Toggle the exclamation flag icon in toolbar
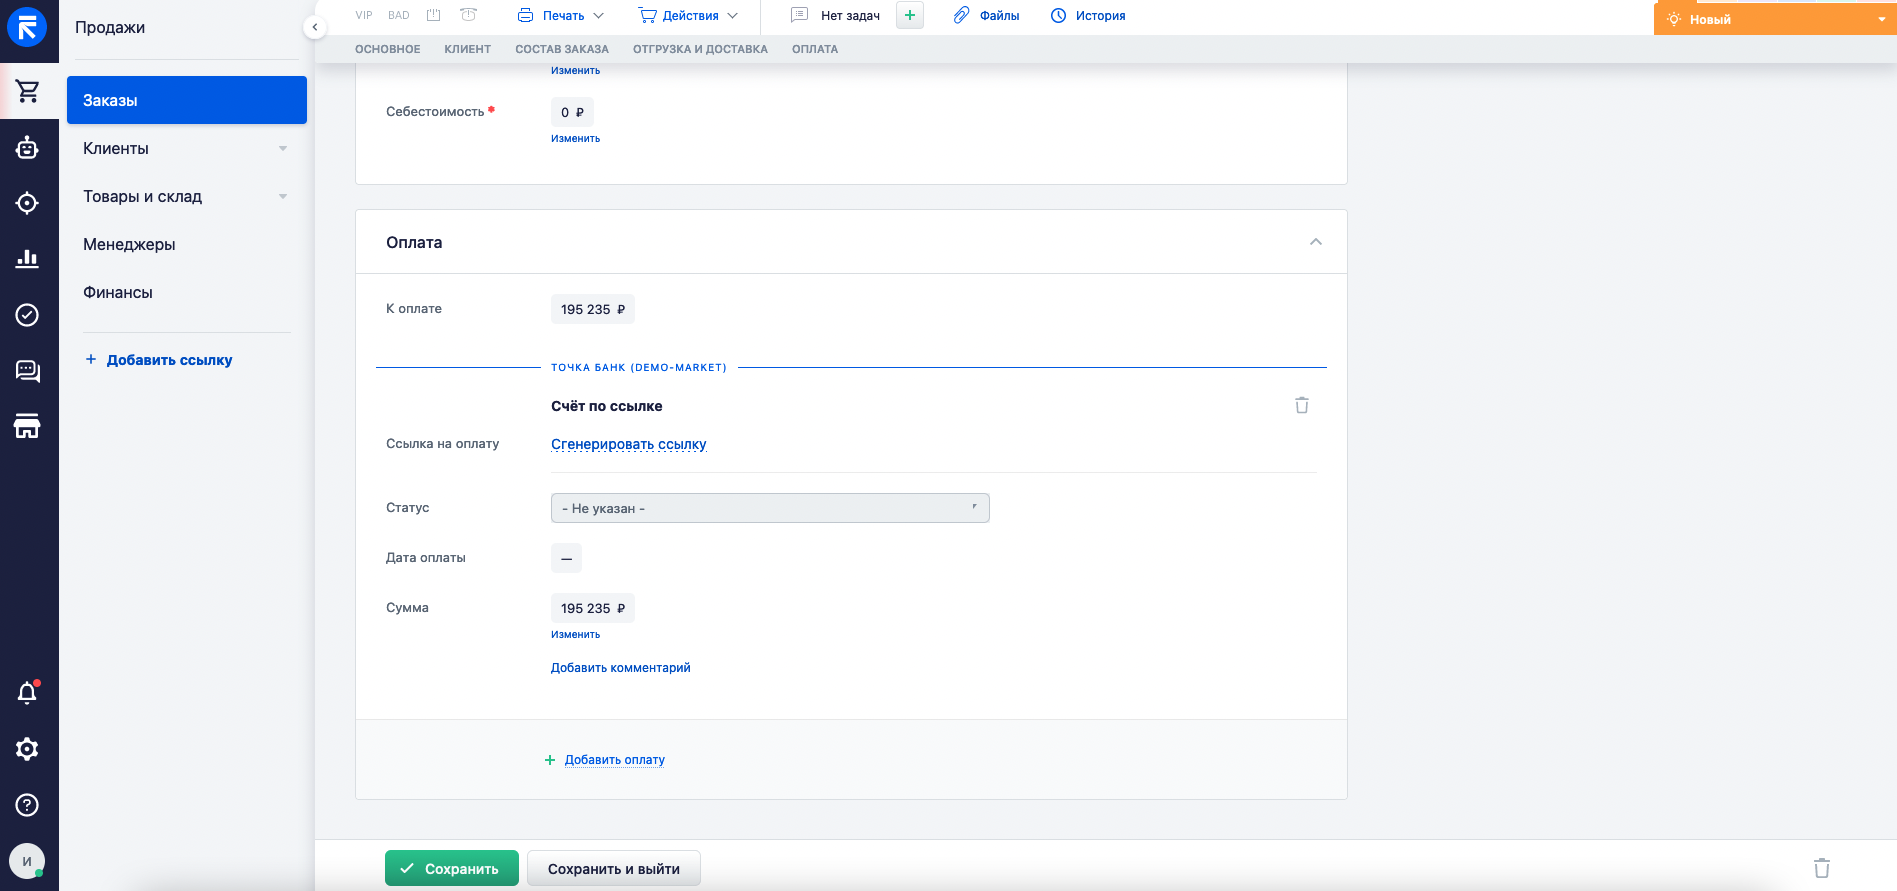 pyautogui.click(x=434, y=15)
